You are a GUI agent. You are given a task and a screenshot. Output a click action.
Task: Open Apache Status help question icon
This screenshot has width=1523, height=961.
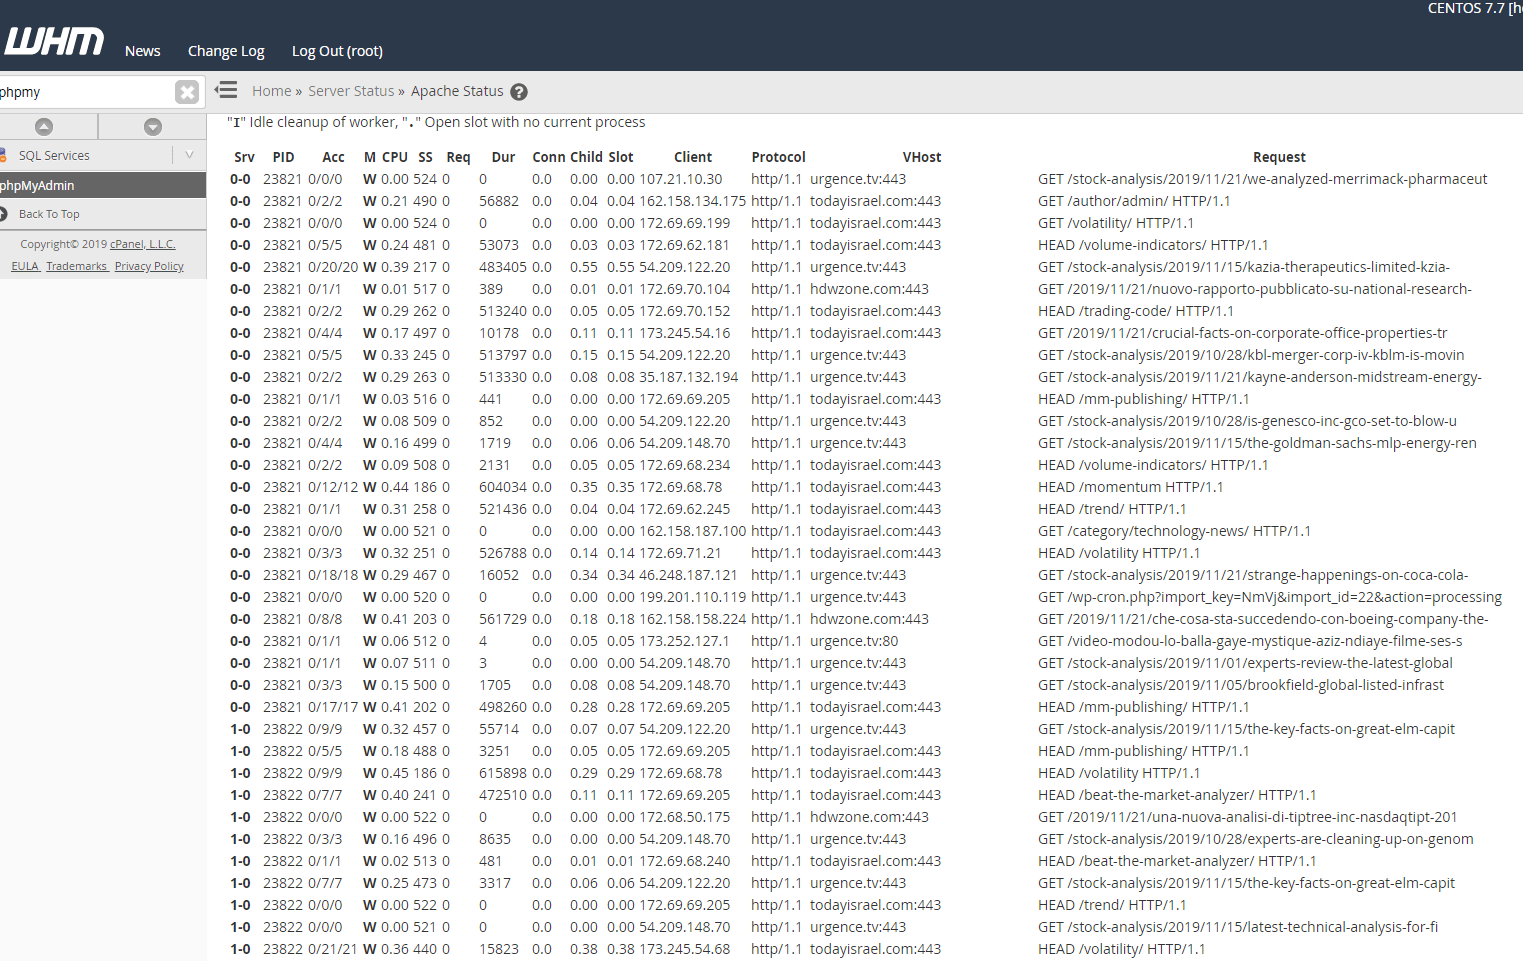click(519, 92)
